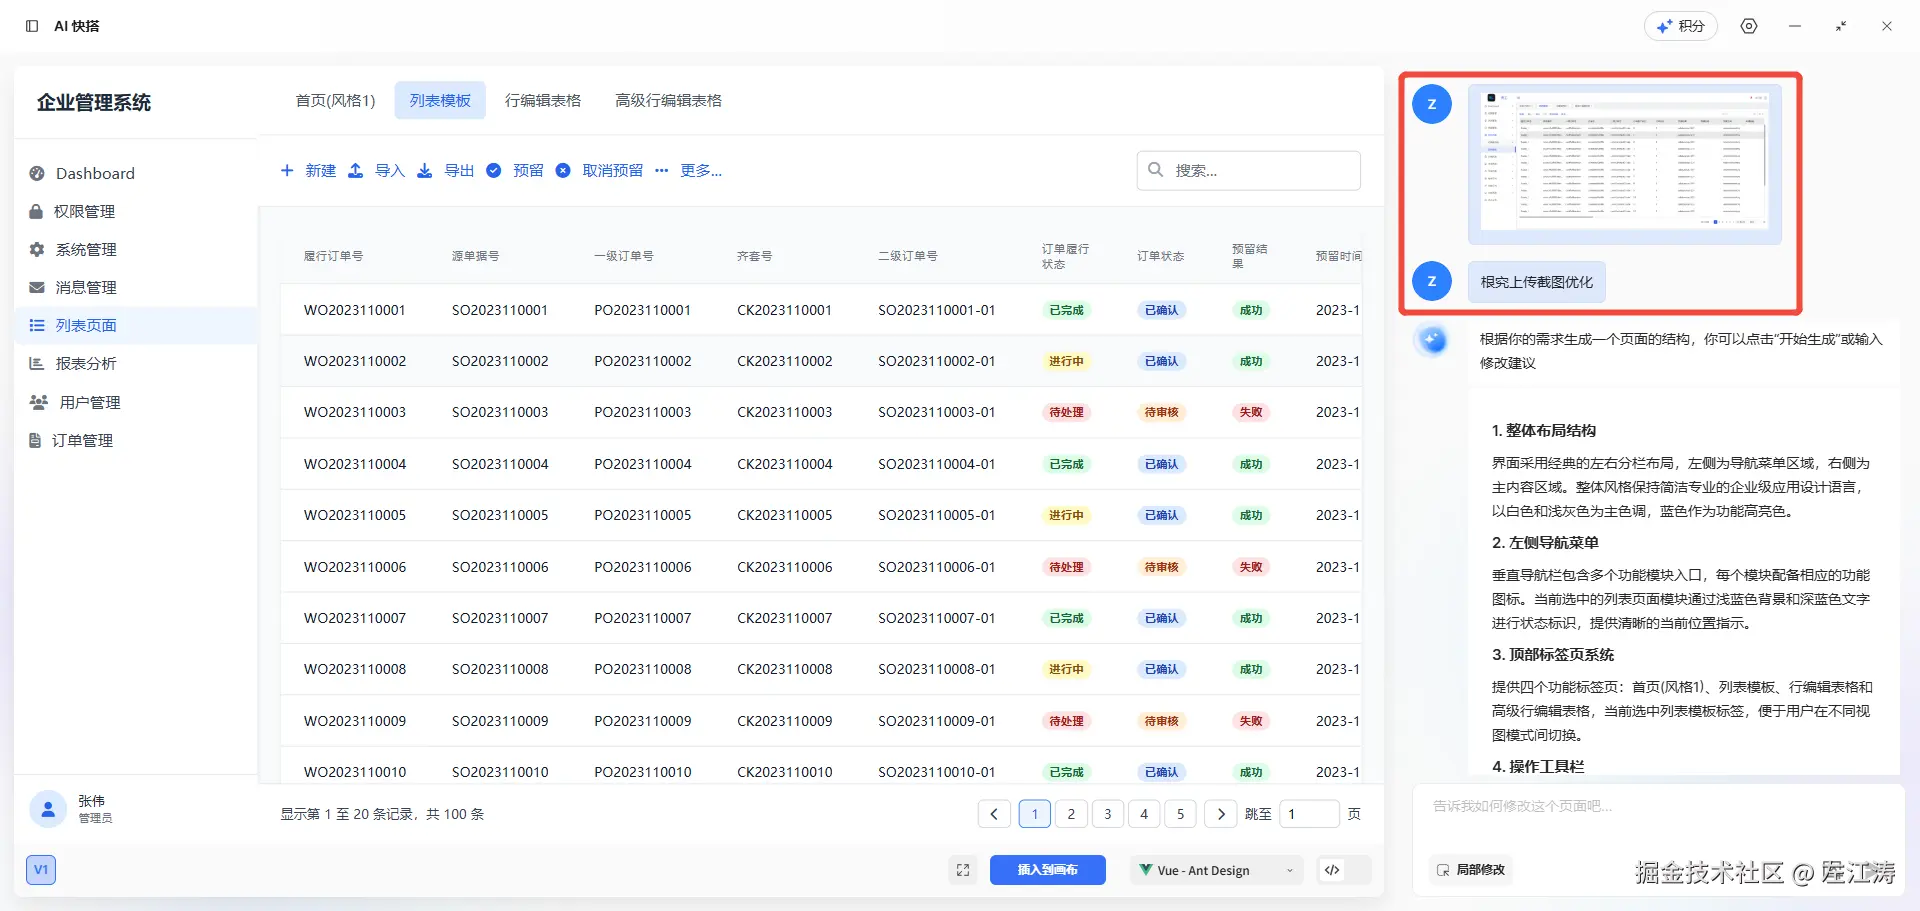Click the 源单据号 column header

pyautogui.click(x=475, y=256)
